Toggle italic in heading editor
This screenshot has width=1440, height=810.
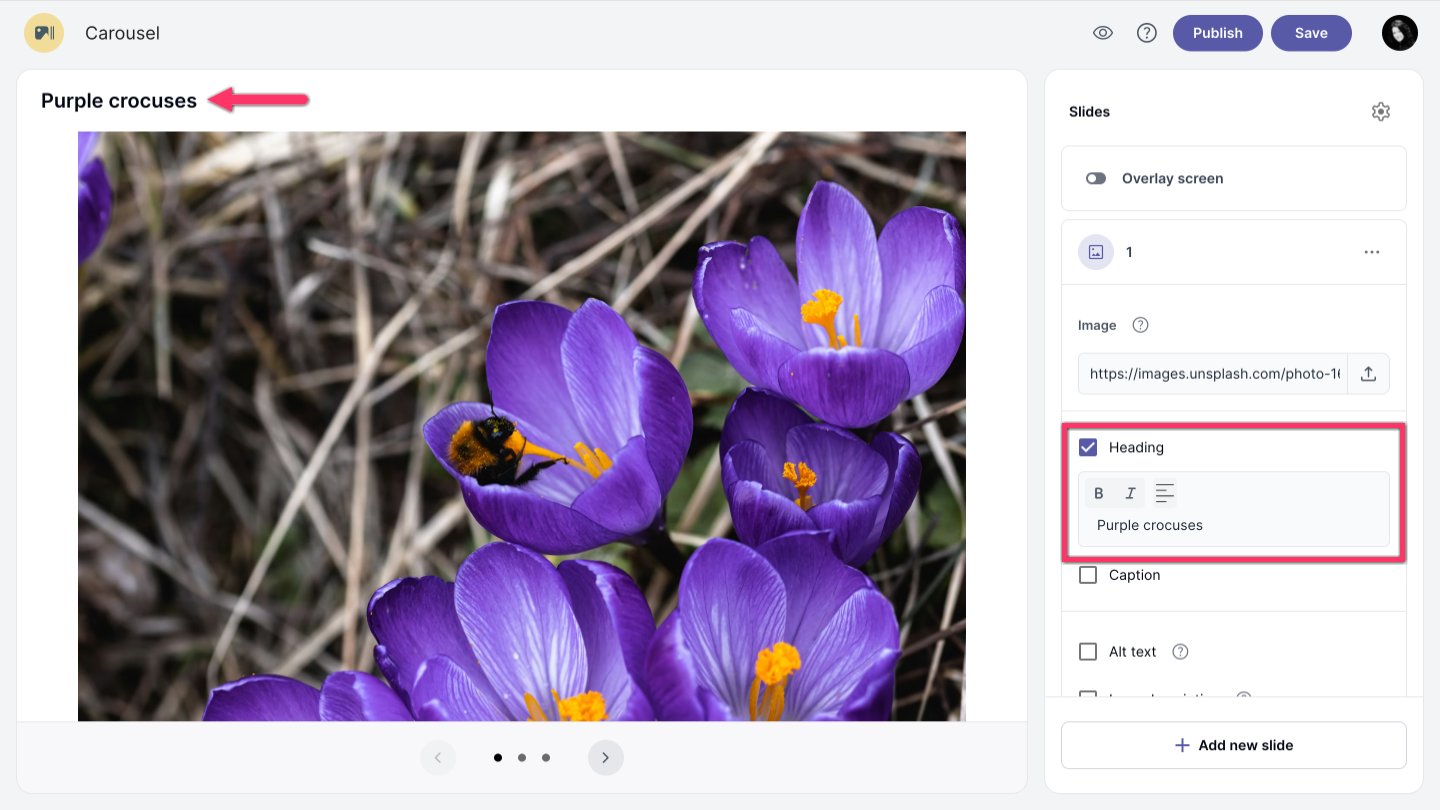(1131, 493)
